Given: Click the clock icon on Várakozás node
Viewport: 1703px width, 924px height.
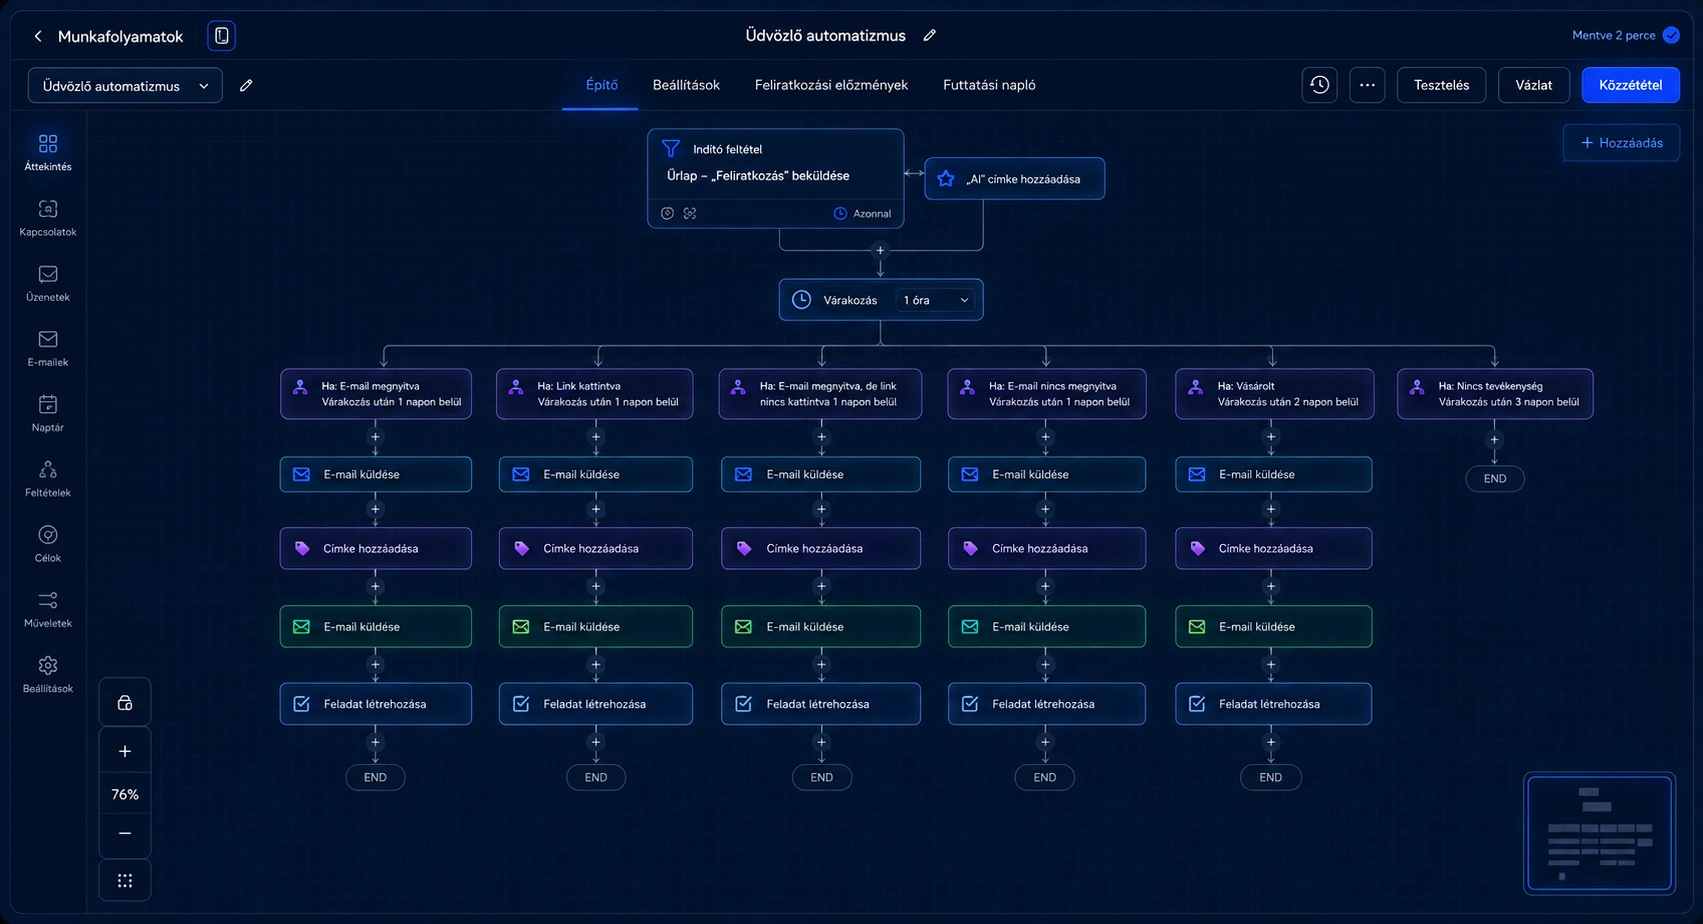Looking at the screenshot, I should pyautogui.click(x=801, y=300).
